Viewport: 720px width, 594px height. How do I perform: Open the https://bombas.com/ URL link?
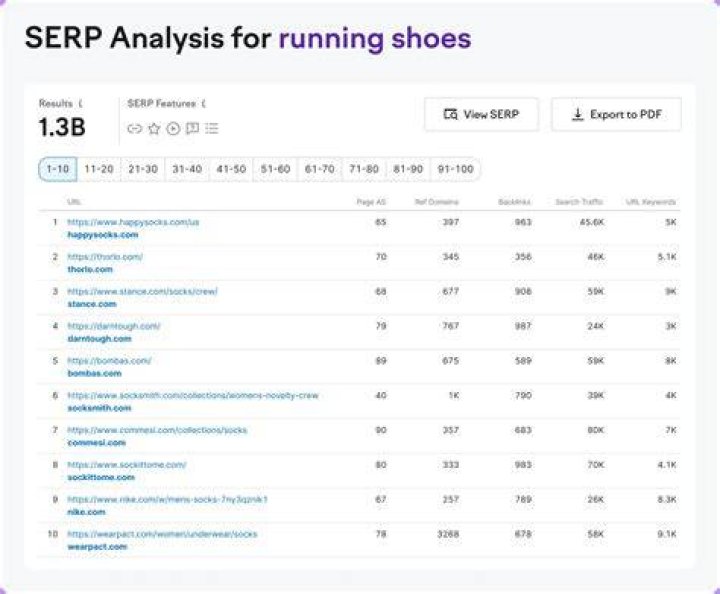coord(109,361)
